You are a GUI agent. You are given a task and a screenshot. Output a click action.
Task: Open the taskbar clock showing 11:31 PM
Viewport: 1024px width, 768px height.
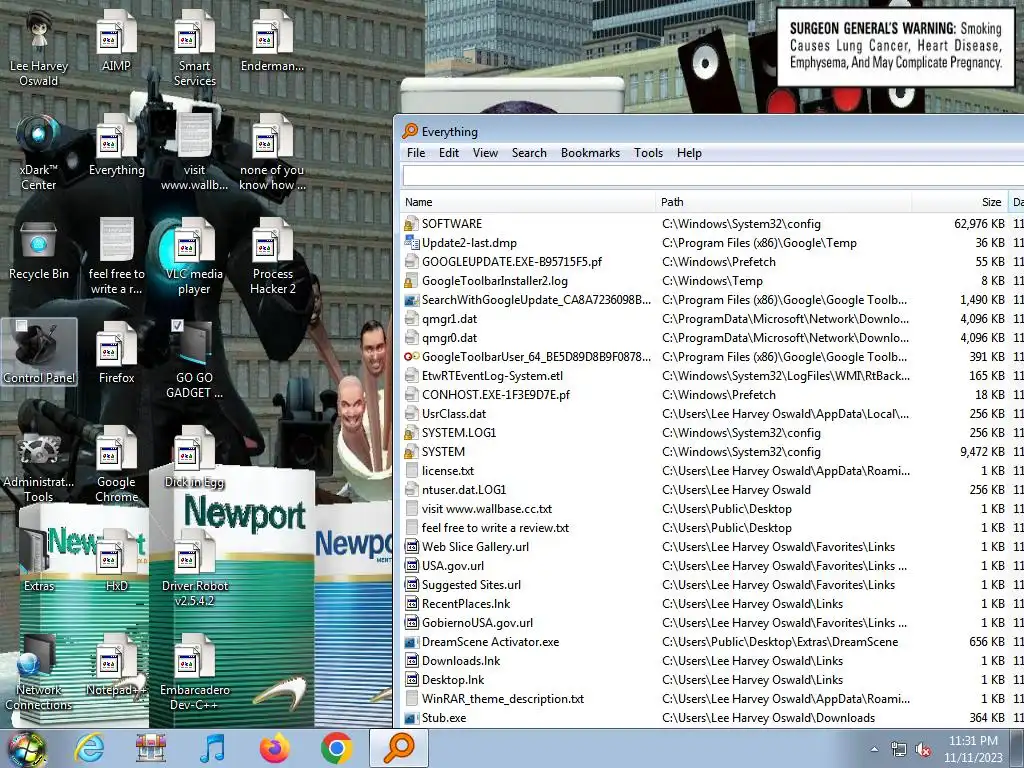(973, 749)
